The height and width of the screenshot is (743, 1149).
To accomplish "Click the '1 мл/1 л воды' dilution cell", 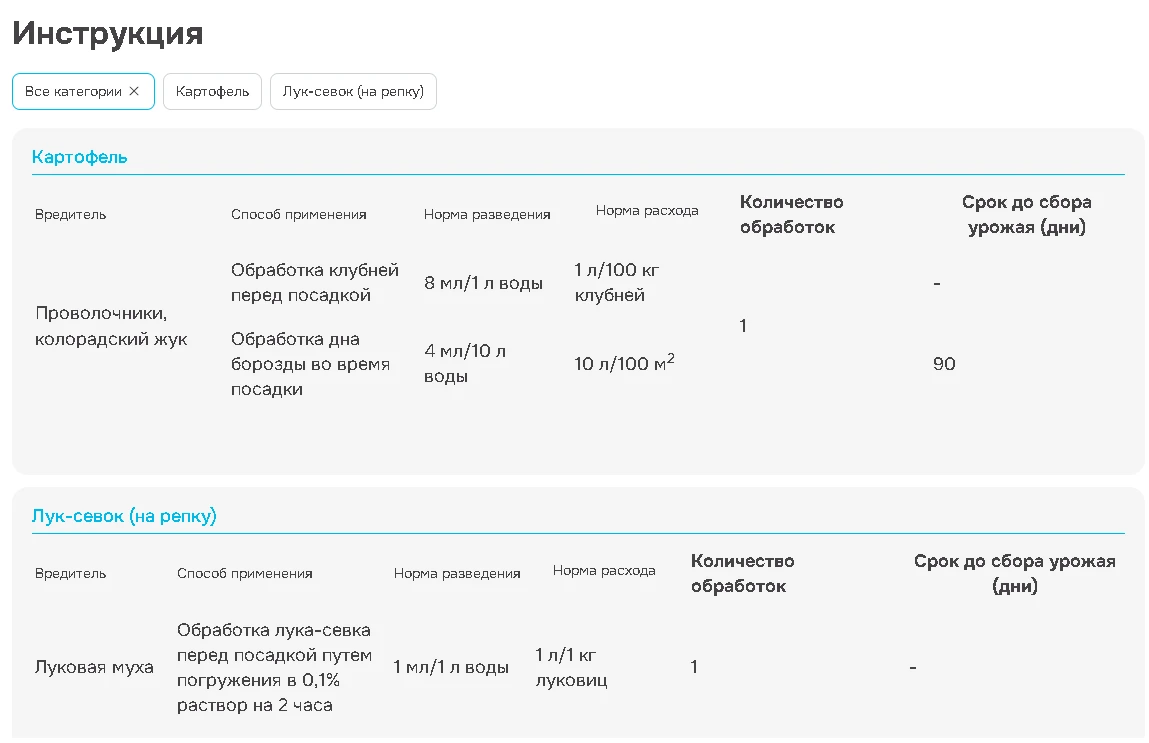I will [x=451, y=667].
